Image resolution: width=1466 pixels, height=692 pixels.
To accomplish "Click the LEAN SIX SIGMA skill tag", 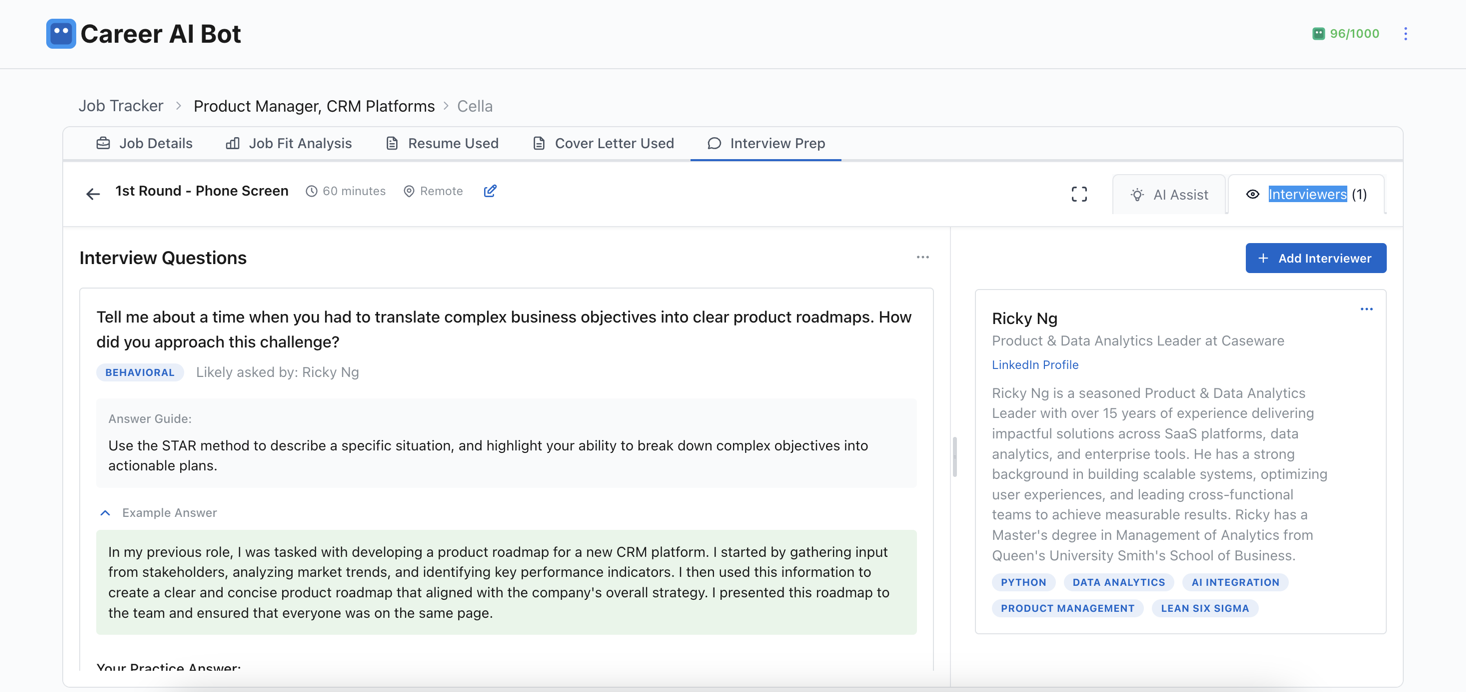I will click(1205, 608).
